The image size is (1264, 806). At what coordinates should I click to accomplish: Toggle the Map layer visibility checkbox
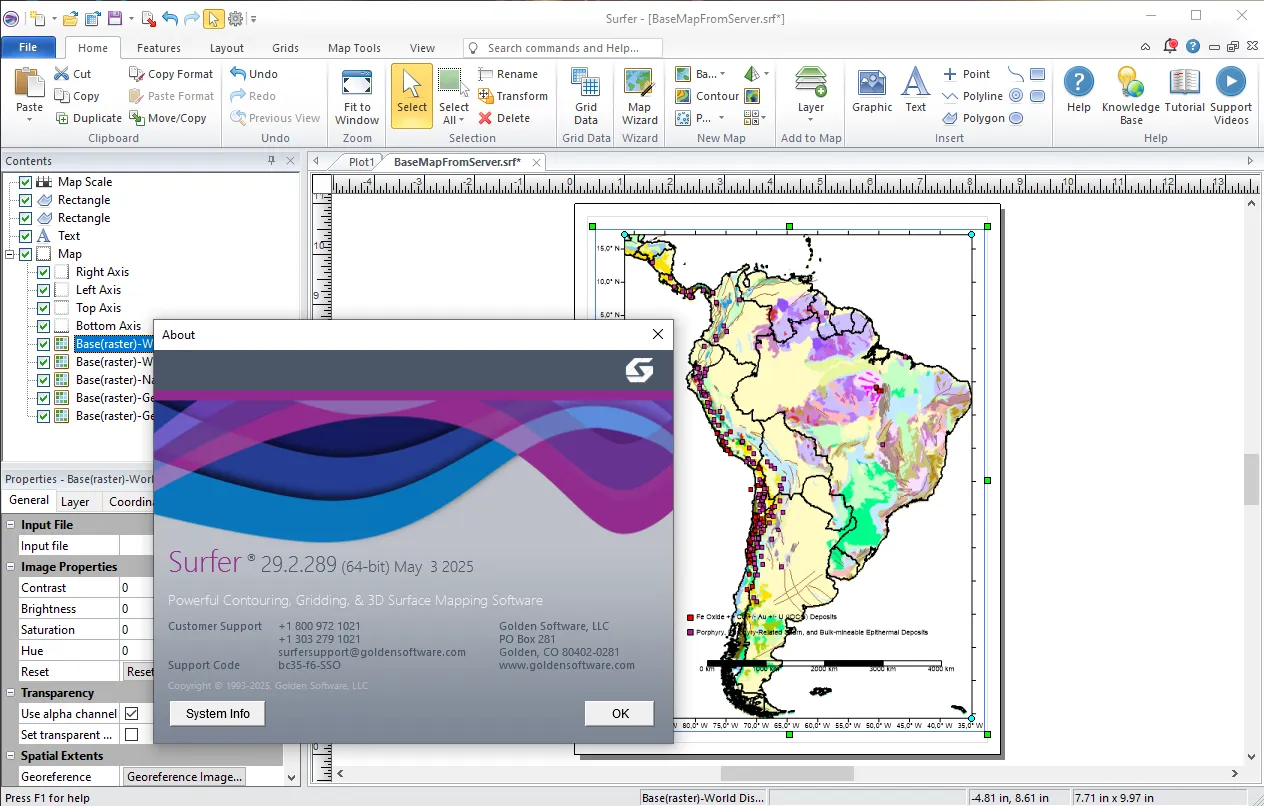[x=26, y=254]
